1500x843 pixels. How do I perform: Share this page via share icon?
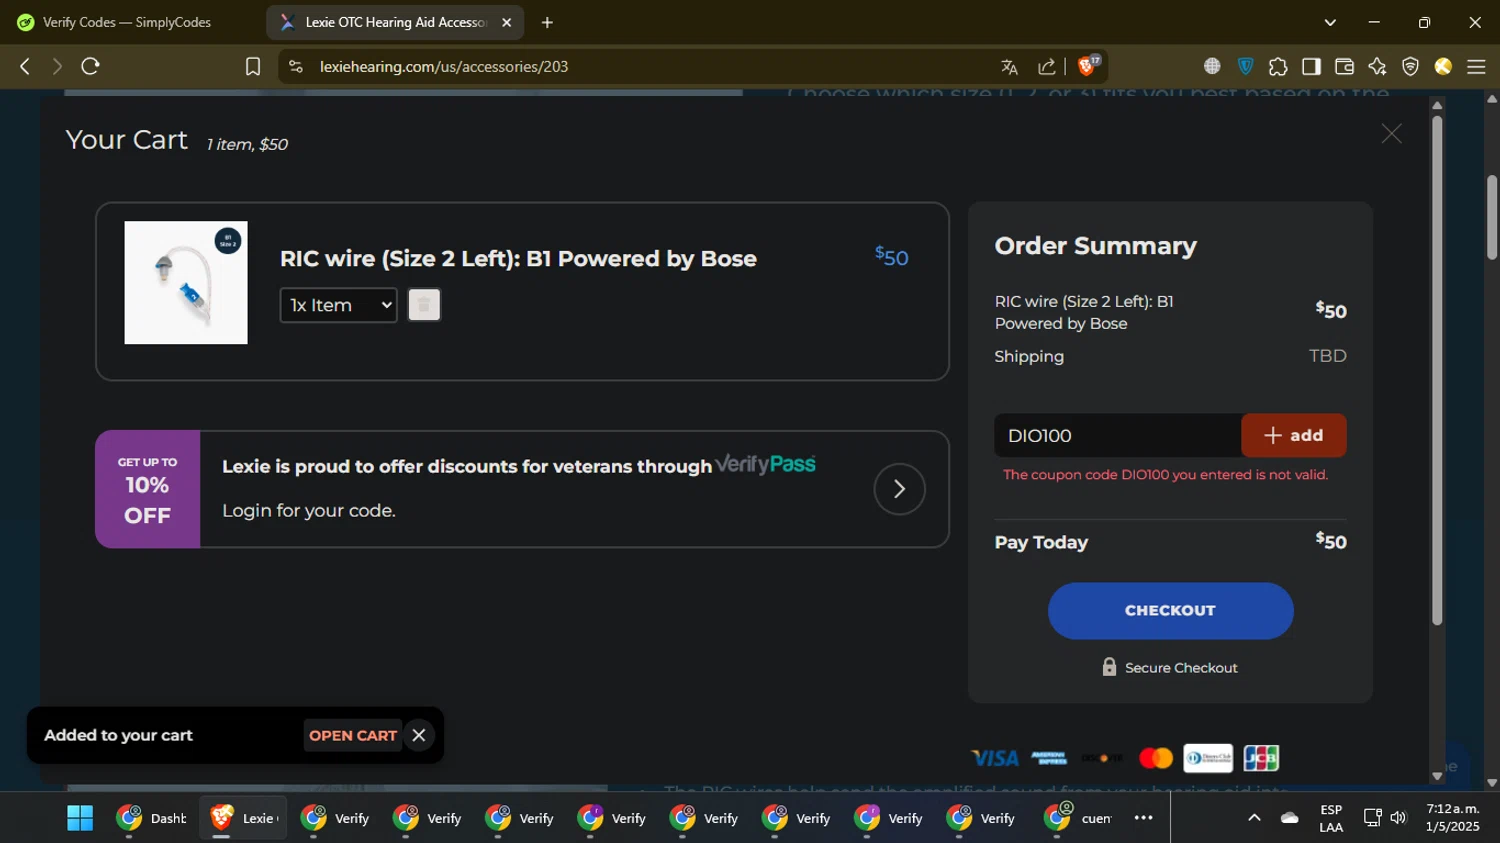[1047, 67]
